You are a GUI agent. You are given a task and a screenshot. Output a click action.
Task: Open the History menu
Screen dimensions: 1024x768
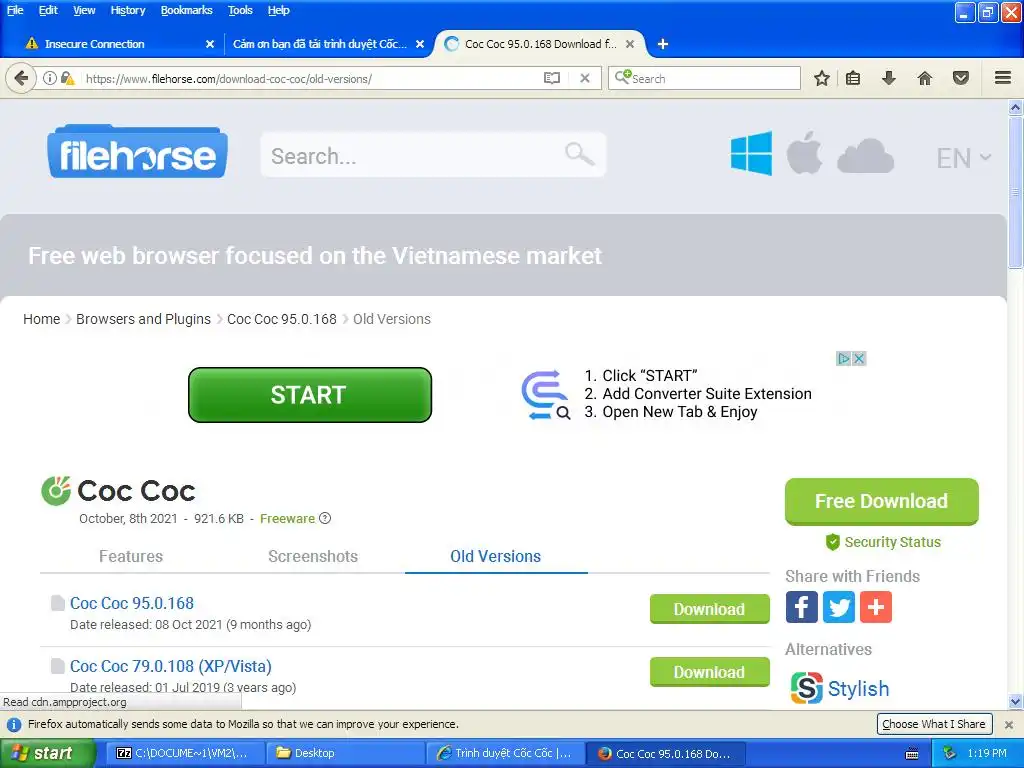(x=127, y=10)
